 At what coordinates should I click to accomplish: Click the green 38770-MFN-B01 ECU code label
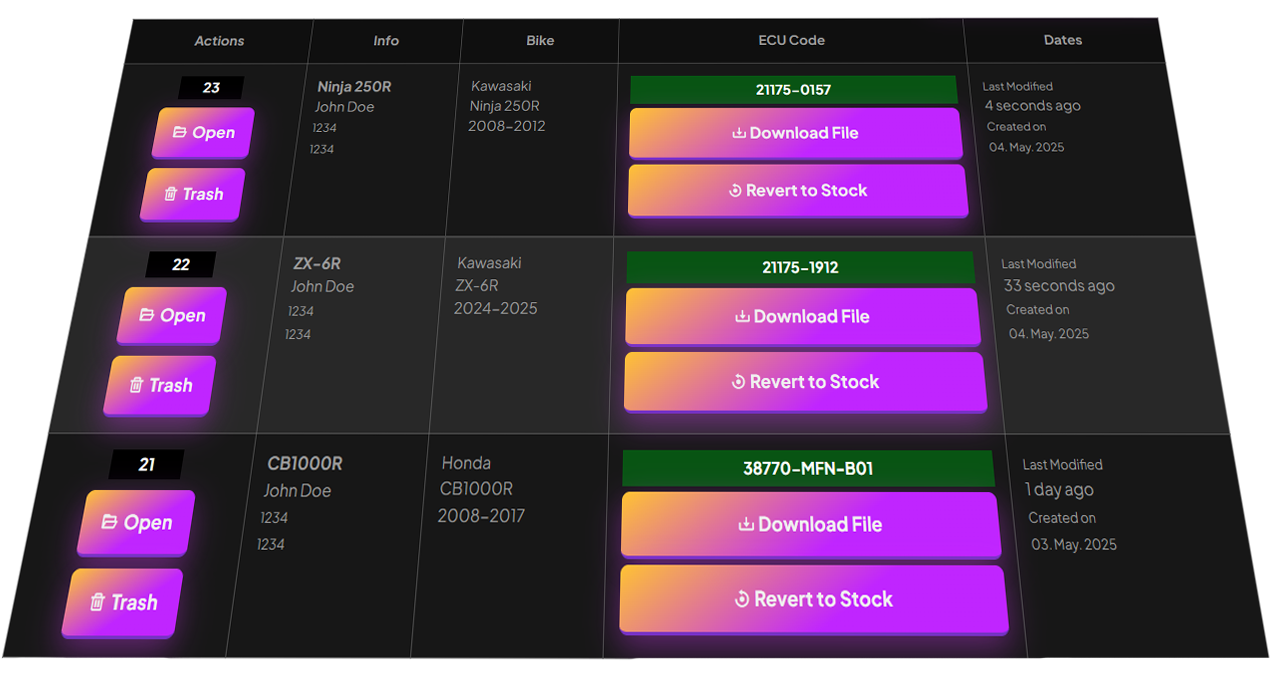(807, 468)
